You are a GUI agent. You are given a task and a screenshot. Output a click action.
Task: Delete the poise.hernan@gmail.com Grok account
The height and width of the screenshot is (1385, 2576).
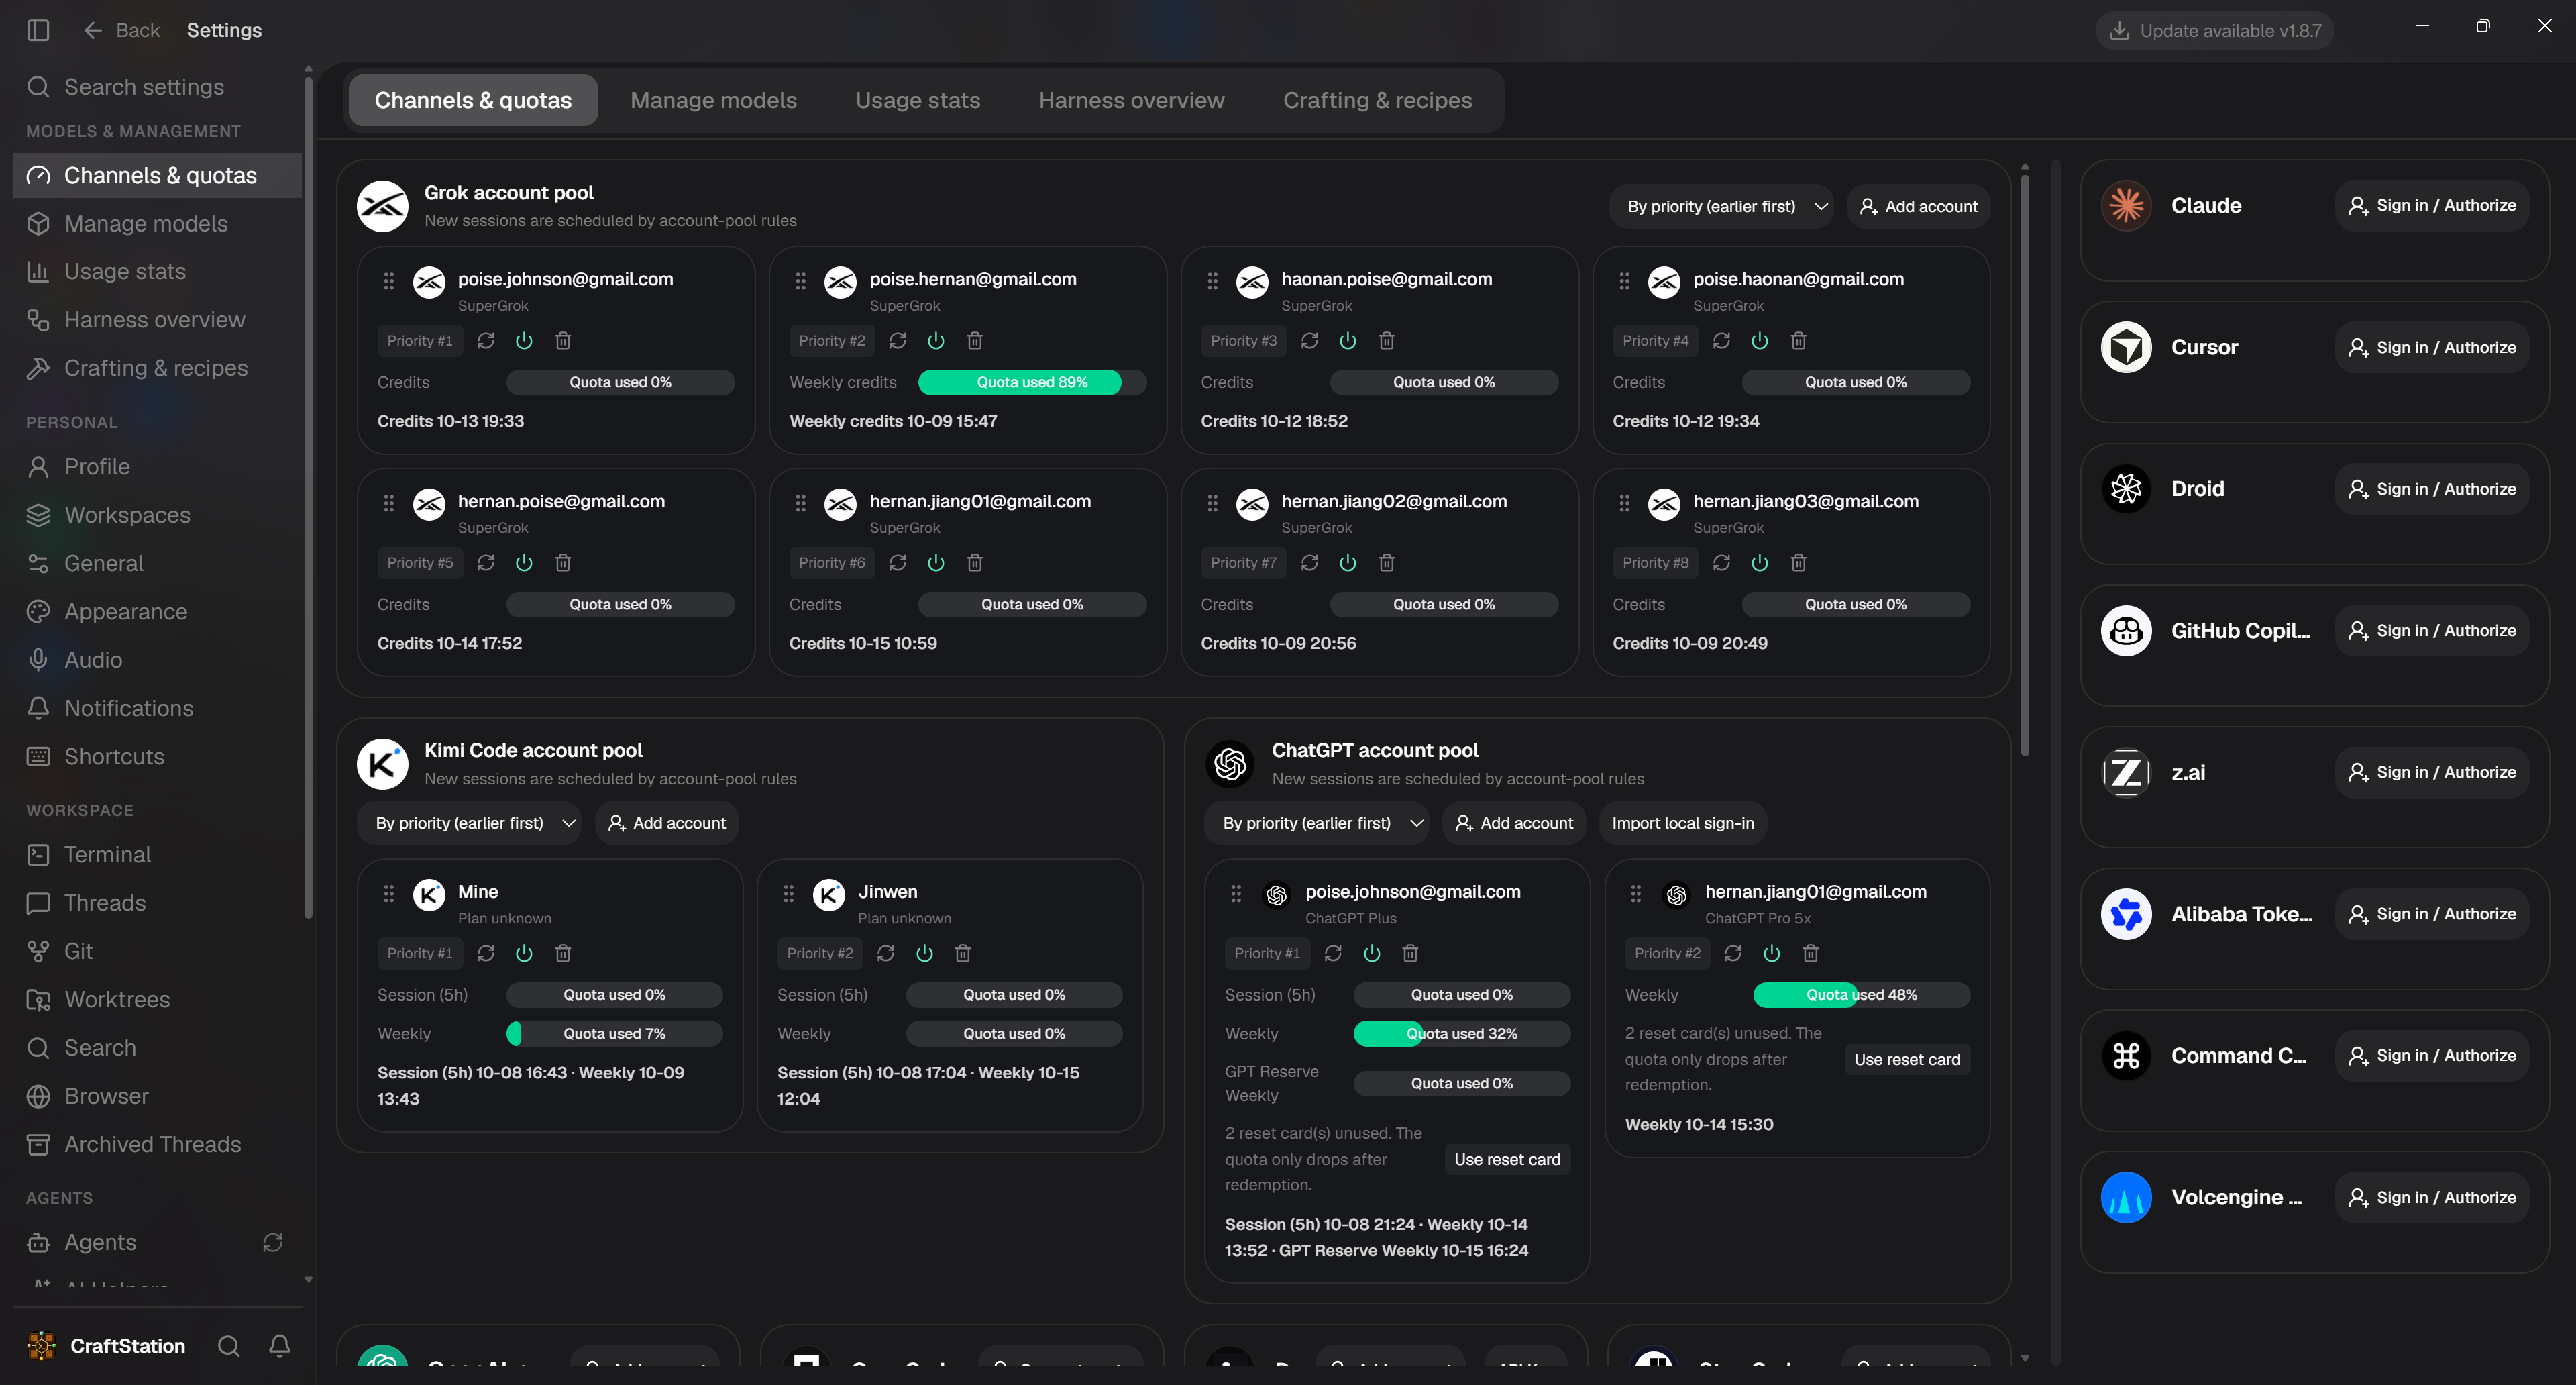click(x=975, y=341)
